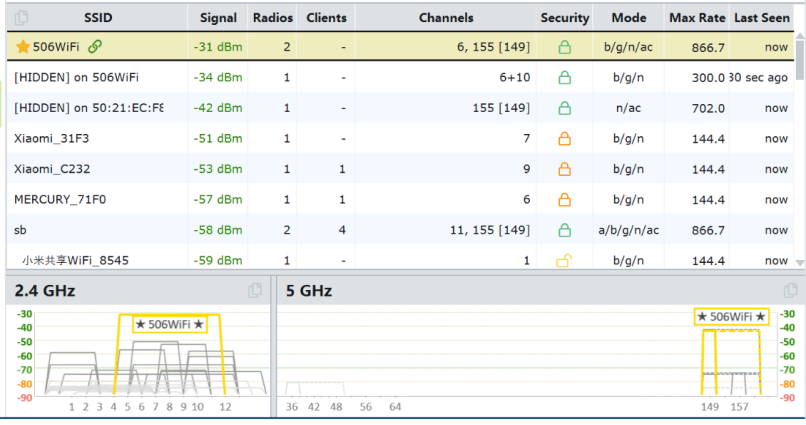Click the n/ac mode cell

[x=628, y=108]
